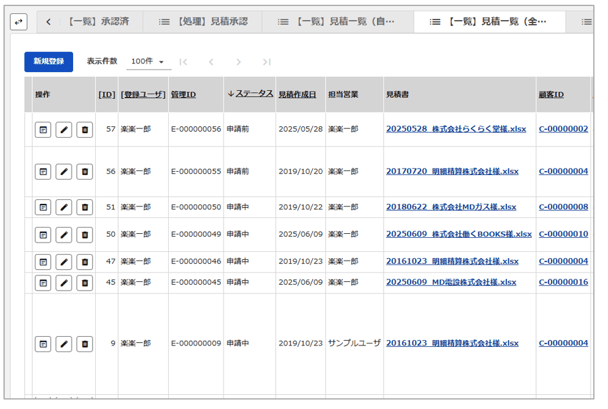Select management ID cell E-000000046

point(196,261)
